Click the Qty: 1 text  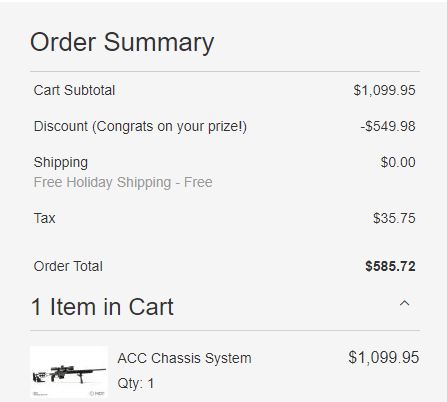pos(136,383)
